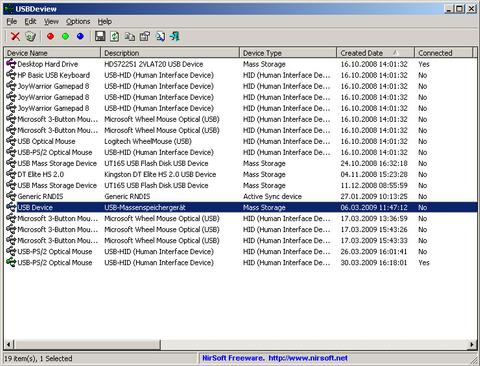
Task: Maximize the USBDeview window
Action: 459,9
